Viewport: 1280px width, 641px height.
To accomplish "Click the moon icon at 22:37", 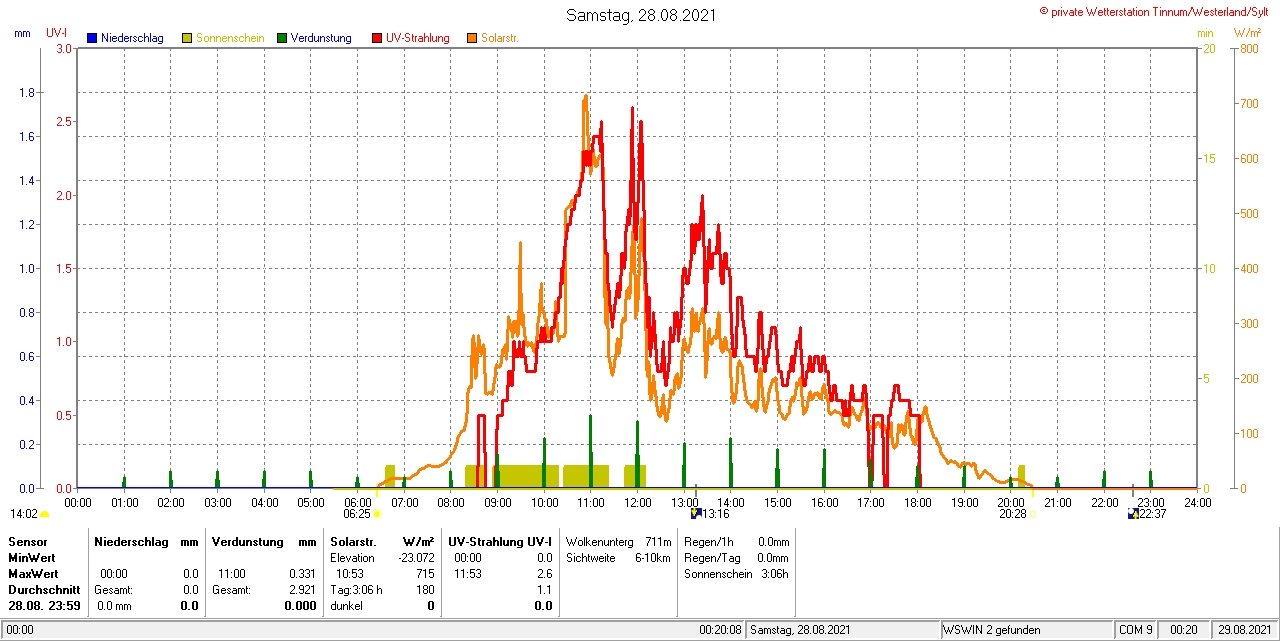I will tap(1133, 514).
